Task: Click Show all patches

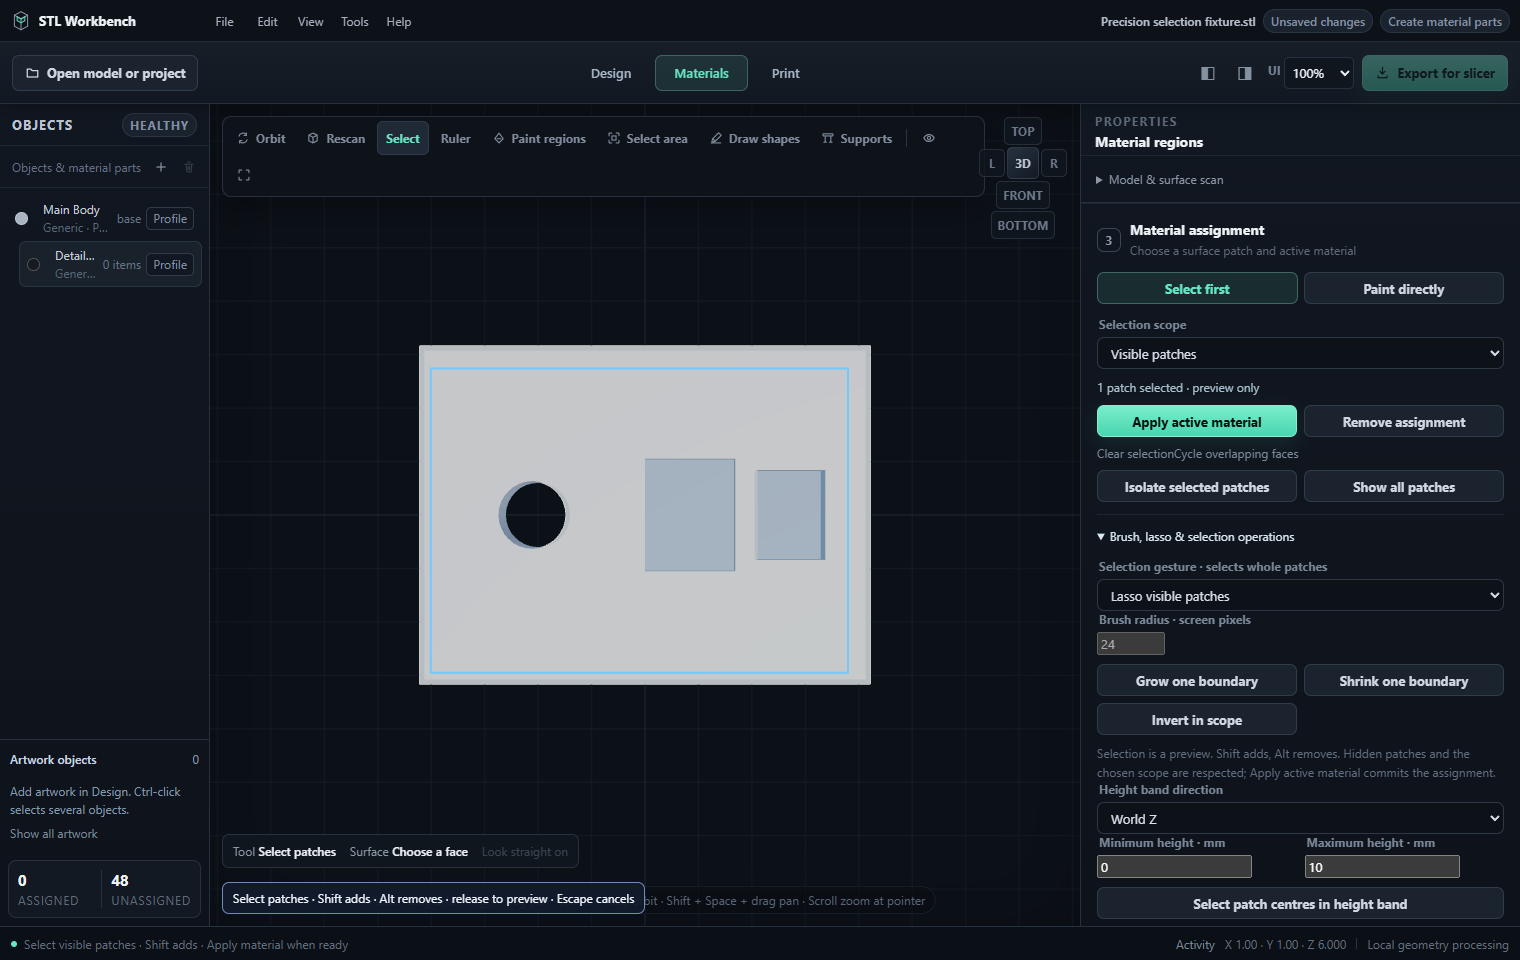Action: (1404, 487)
